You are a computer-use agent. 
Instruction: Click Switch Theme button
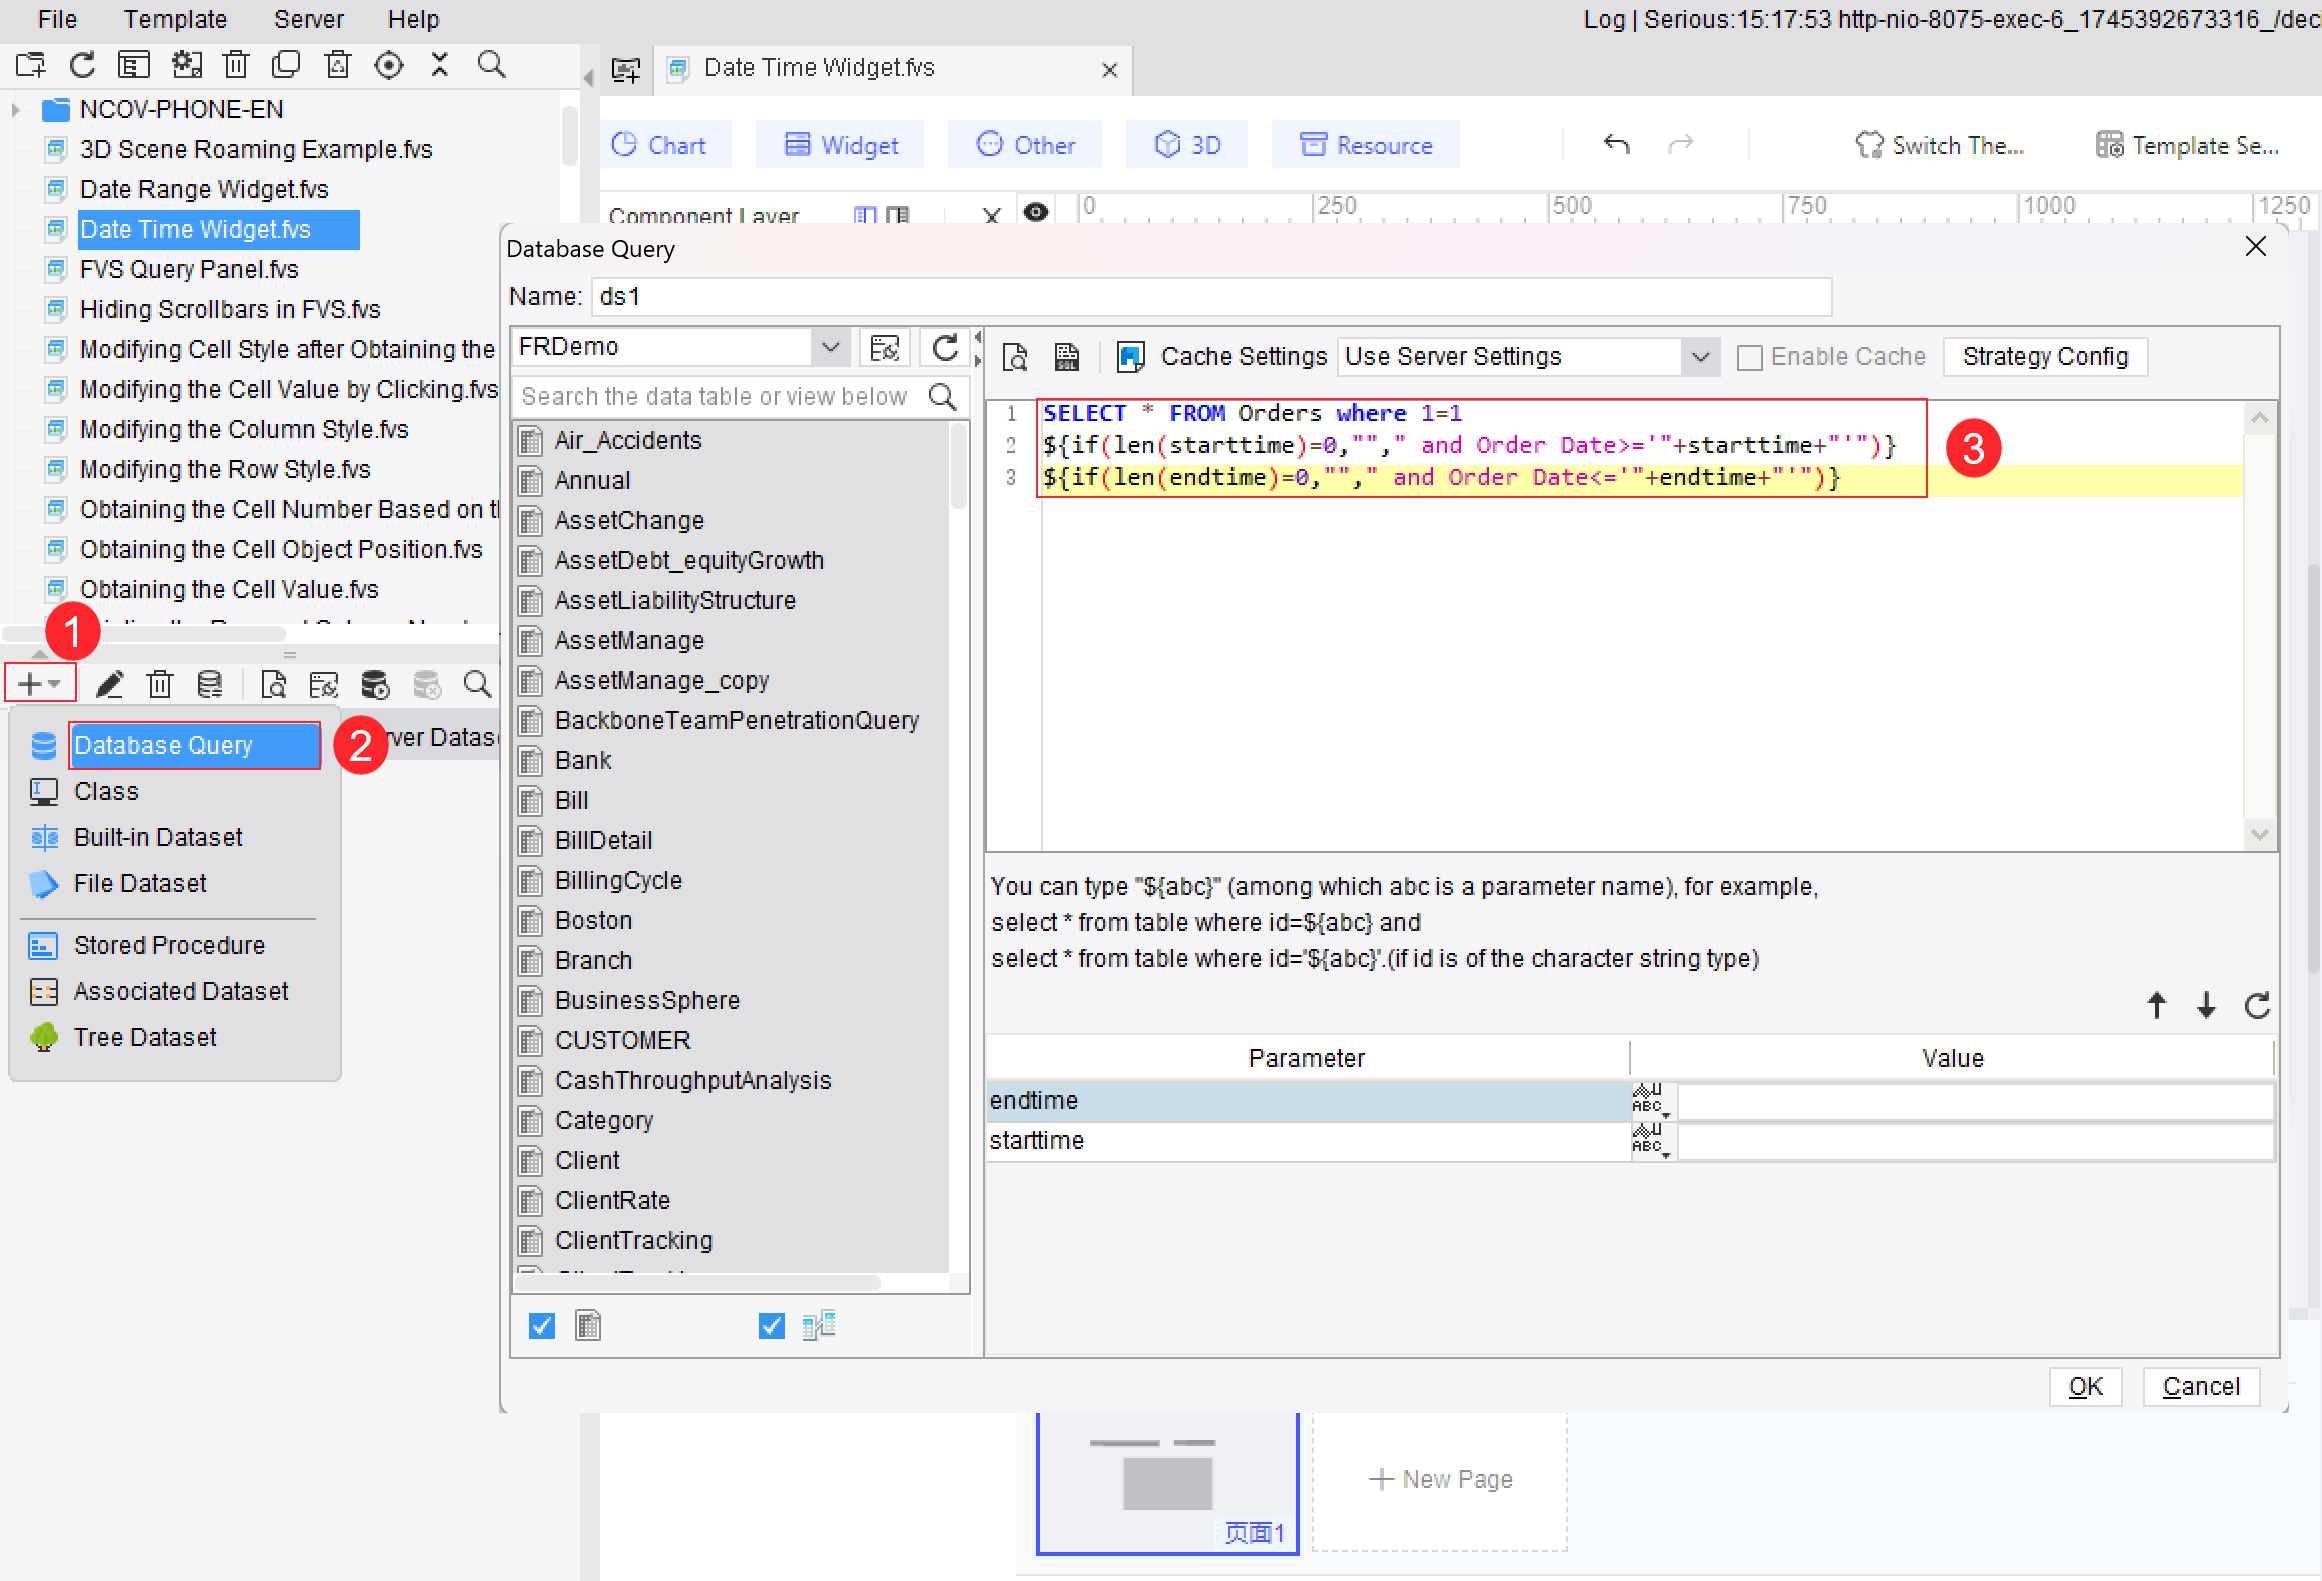(1939, 145)
